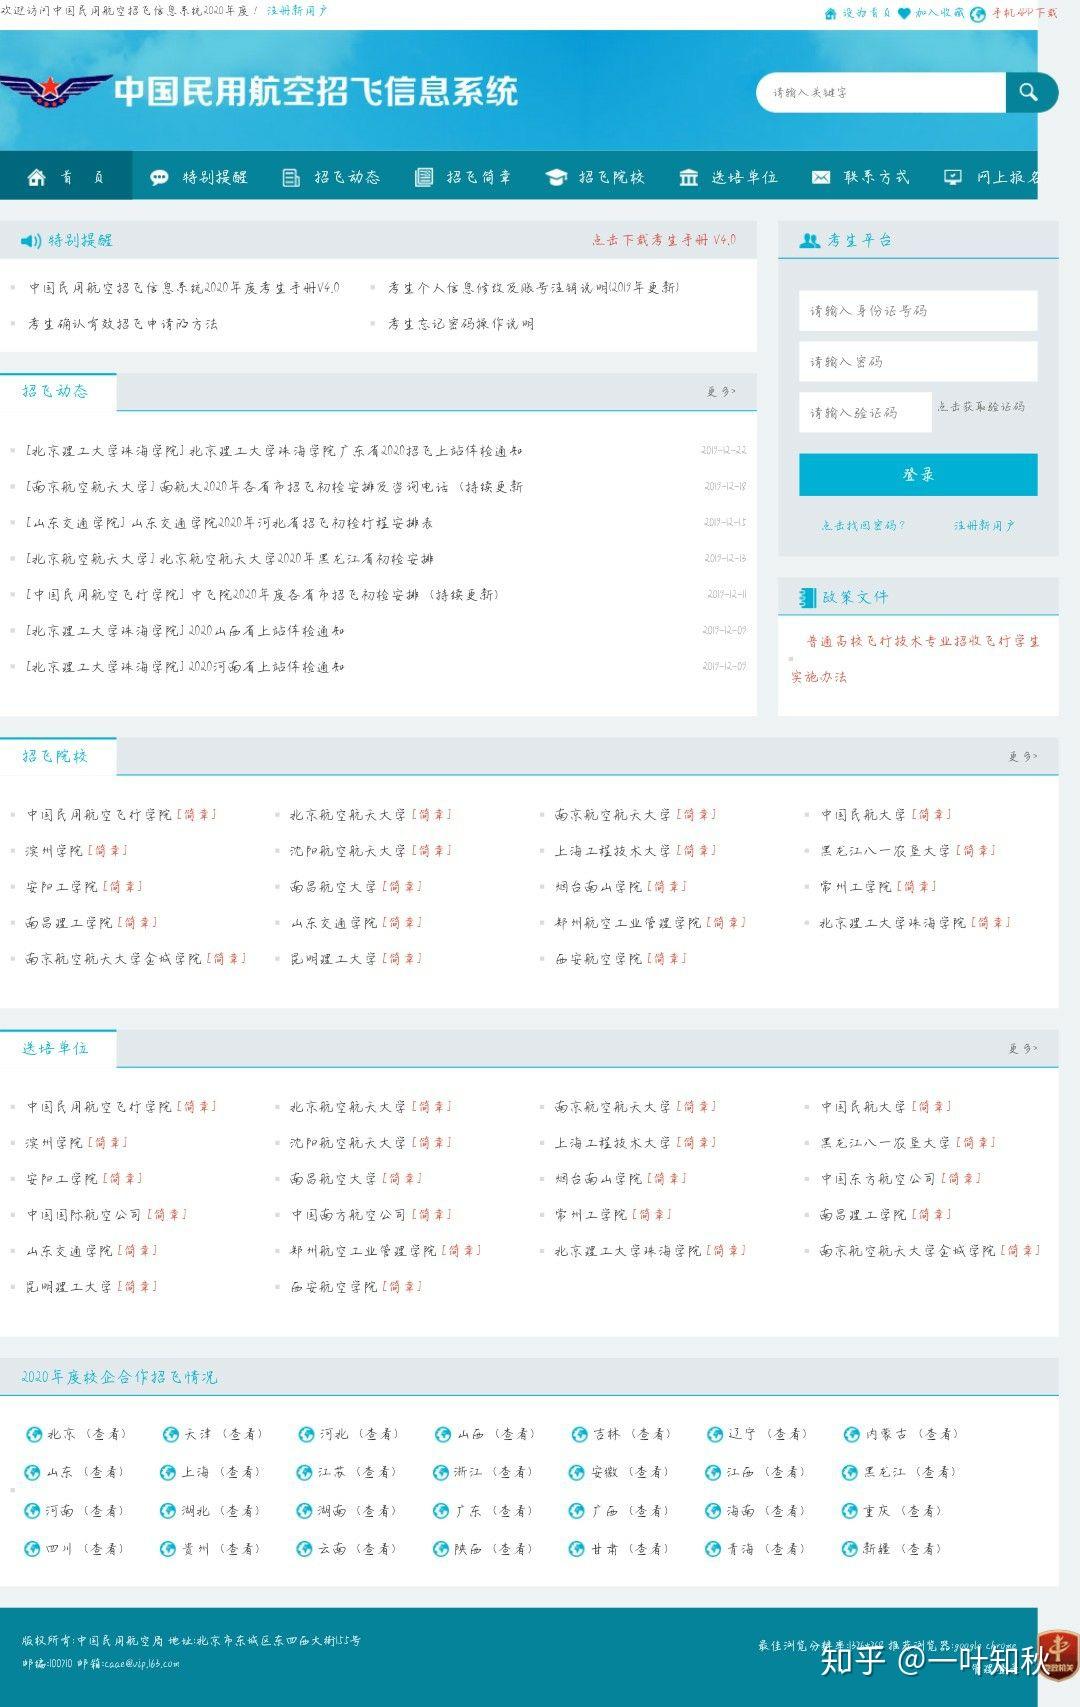Click the globe icon for 手机APP下载
Screen dimensions: 1080x1707
978,14
